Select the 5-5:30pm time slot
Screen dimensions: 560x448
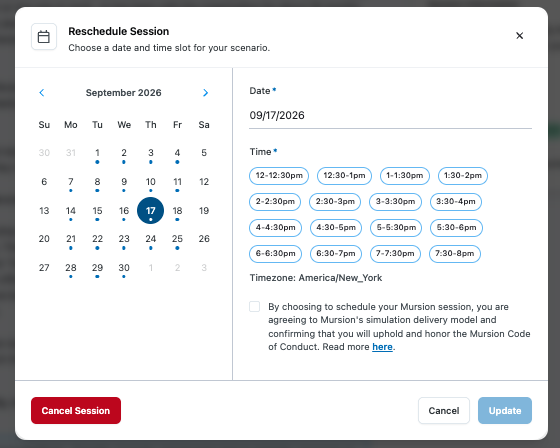[x=396, y=228]
